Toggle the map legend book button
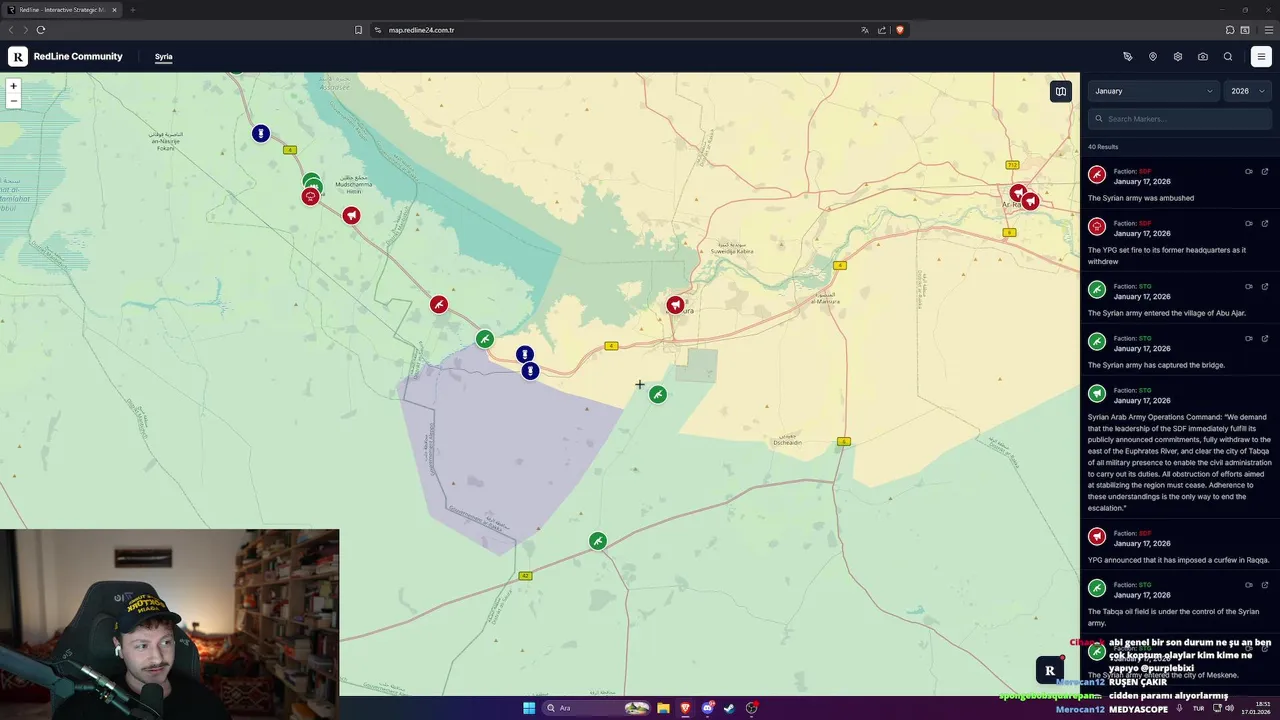1280x720 pixels. (x=1061, y=91)
